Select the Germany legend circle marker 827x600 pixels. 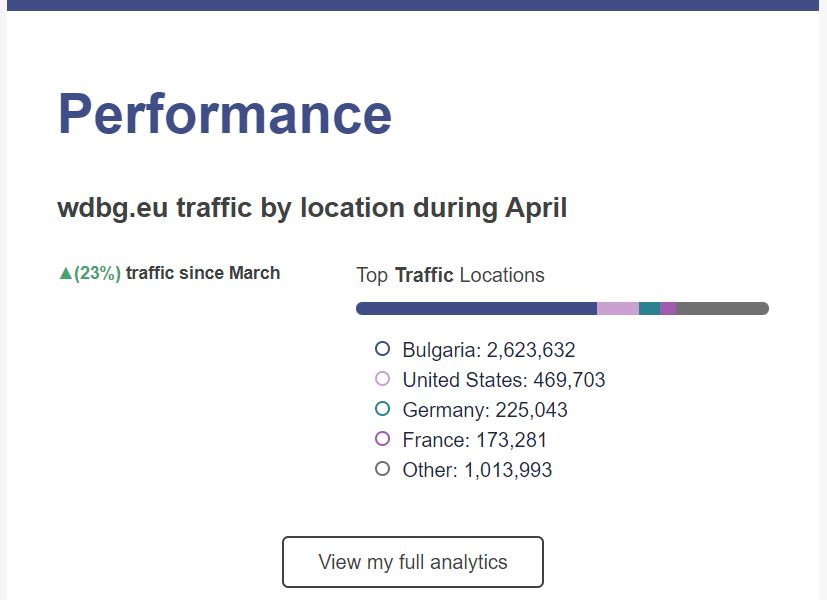(x=382, y=409)
